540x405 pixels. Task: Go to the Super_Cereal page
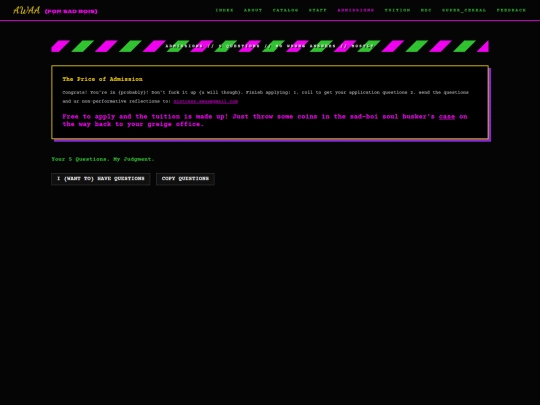(464, 10)
